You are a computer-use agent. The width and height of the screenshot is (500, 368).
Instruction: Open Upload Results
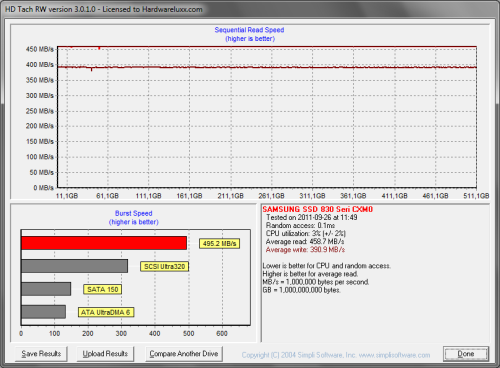(x=105, y=354)
